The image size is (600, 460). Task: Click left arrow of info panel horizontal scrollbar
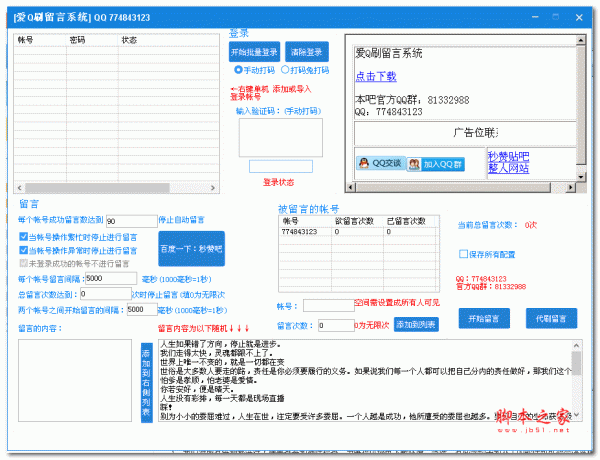(350, 187)
